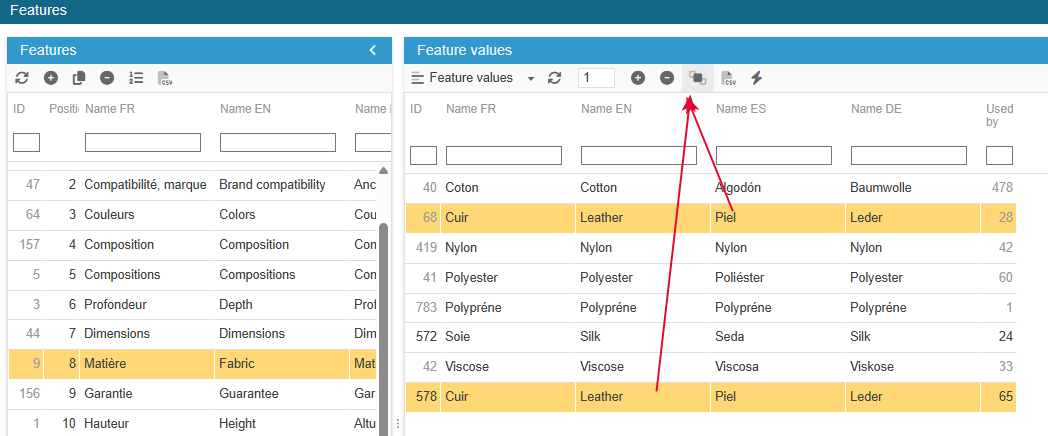Select the Coton feature value row
This screenshot has height=436, width=1048.
[x=710, y=188]
